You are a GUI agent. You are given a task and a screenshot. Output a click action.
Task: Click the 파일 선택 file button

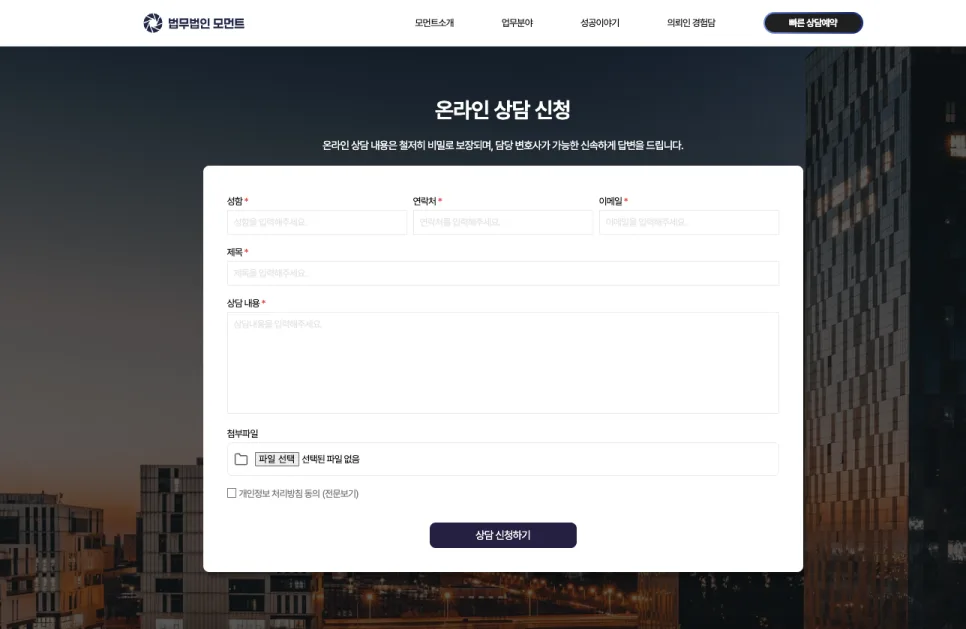[277, 459]
